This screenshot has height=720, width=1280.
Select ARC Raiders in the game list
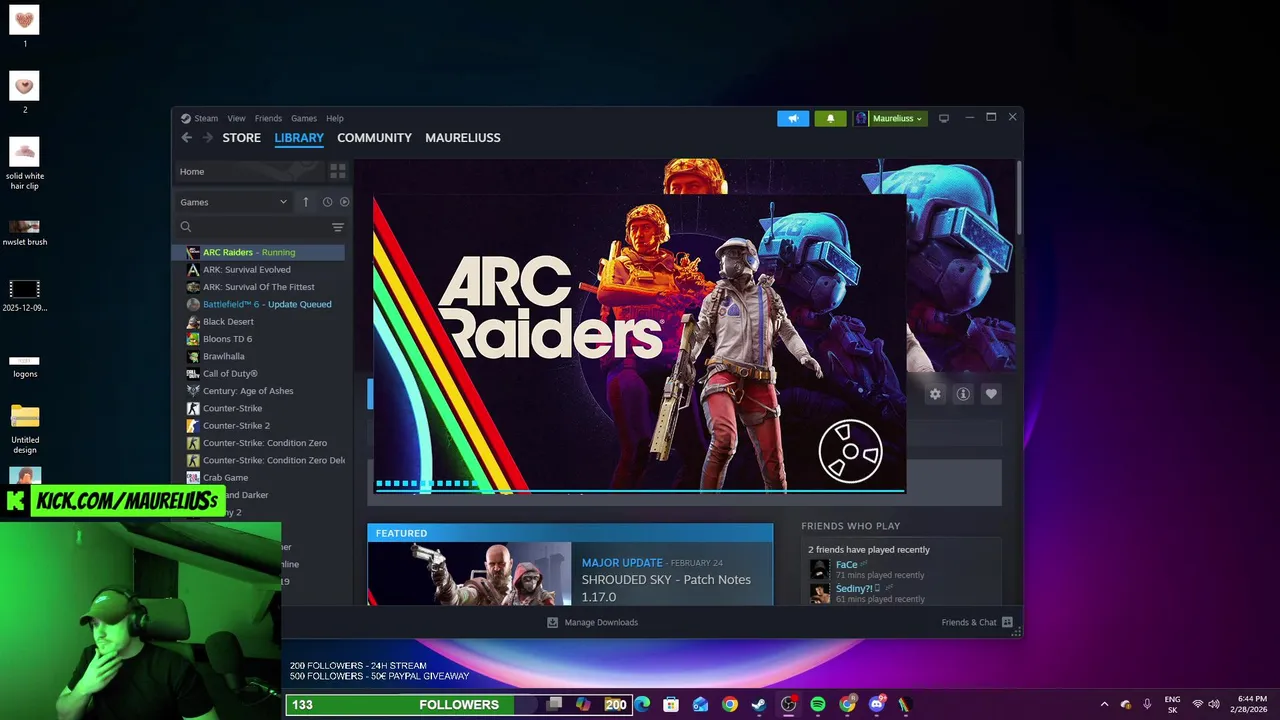pyautogui.click(x=260, y=252)
